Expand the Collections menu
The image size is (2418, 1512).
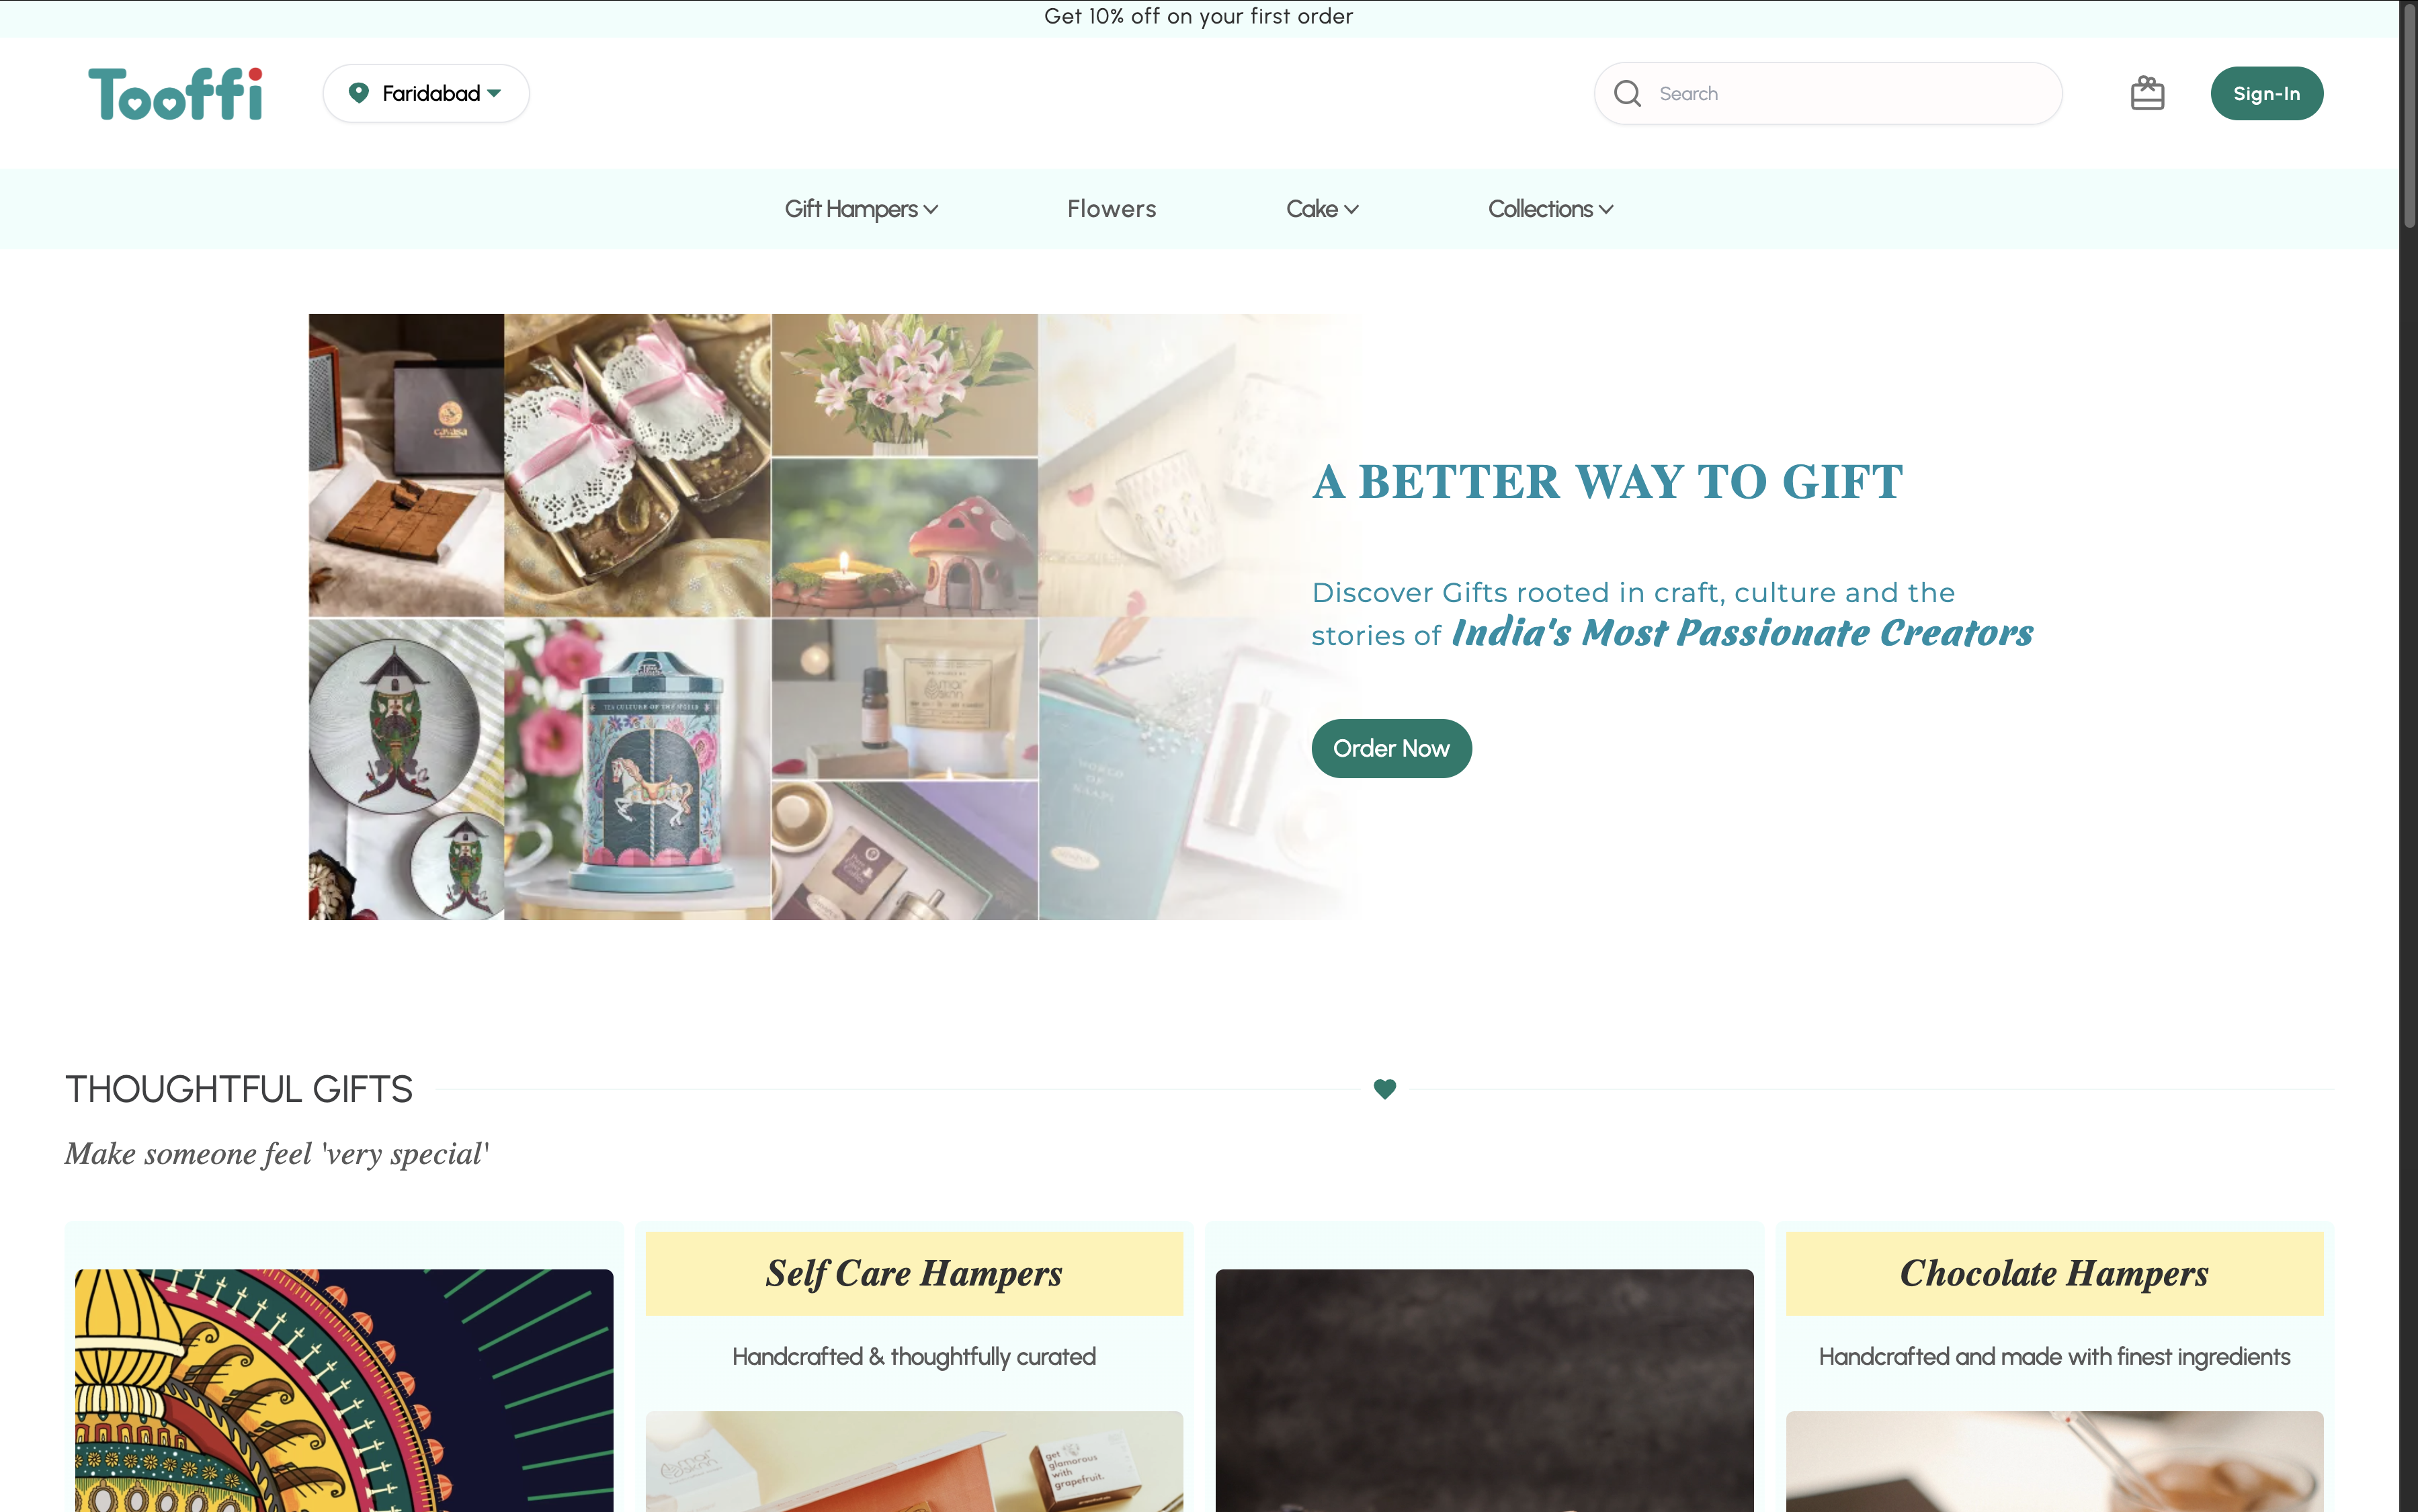(x=1550, y=209)
